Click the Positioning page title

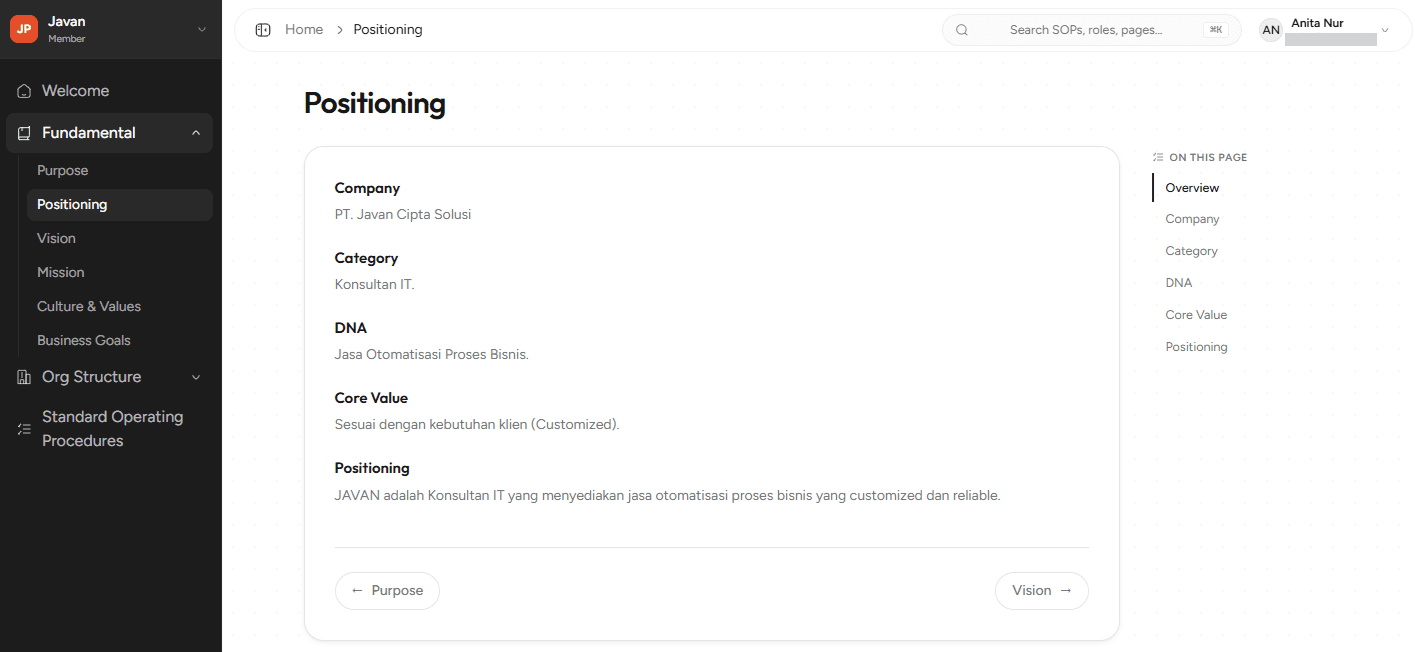coord(375,104)
